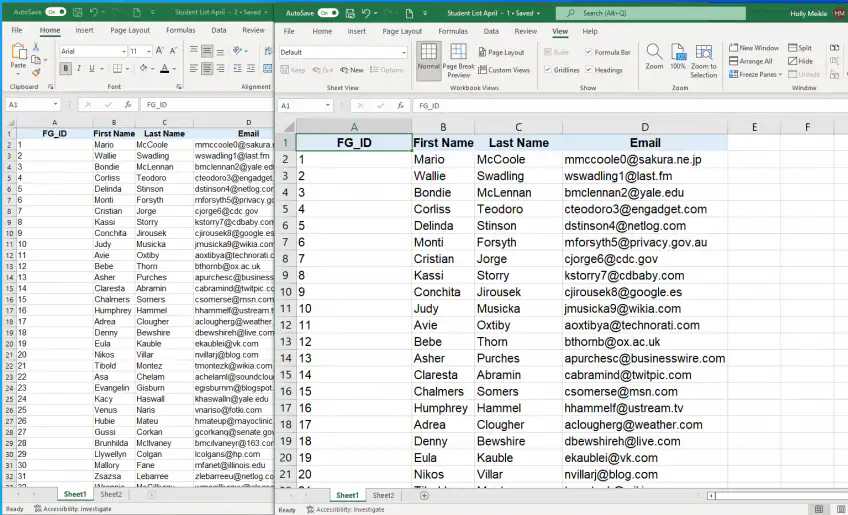Increase indent in left window

[251, 68]
